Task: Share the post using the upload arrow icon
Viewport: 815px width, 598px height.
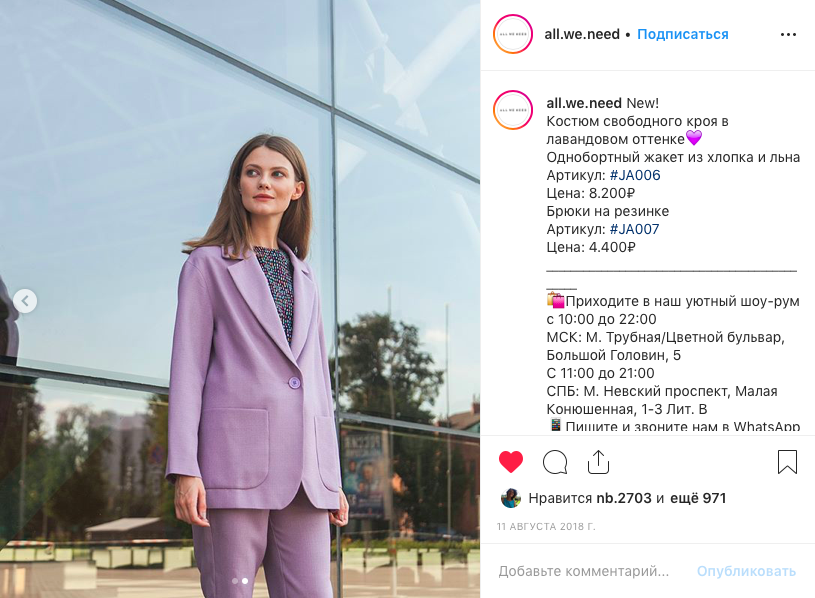Action: (x=598, y=462)
